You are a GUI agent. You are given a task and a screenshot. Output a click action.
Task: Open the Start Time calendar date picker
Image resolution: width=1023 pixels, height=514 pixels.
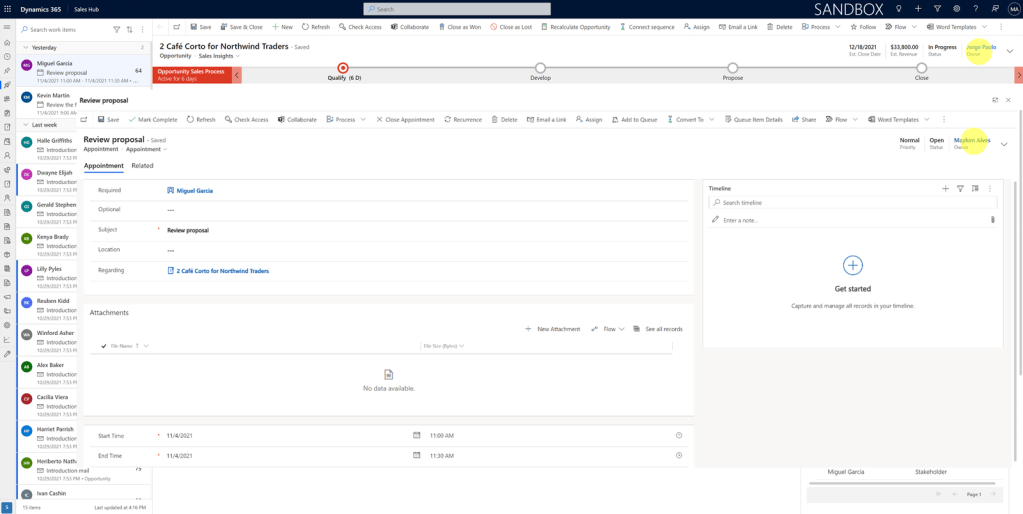point(417,436)
